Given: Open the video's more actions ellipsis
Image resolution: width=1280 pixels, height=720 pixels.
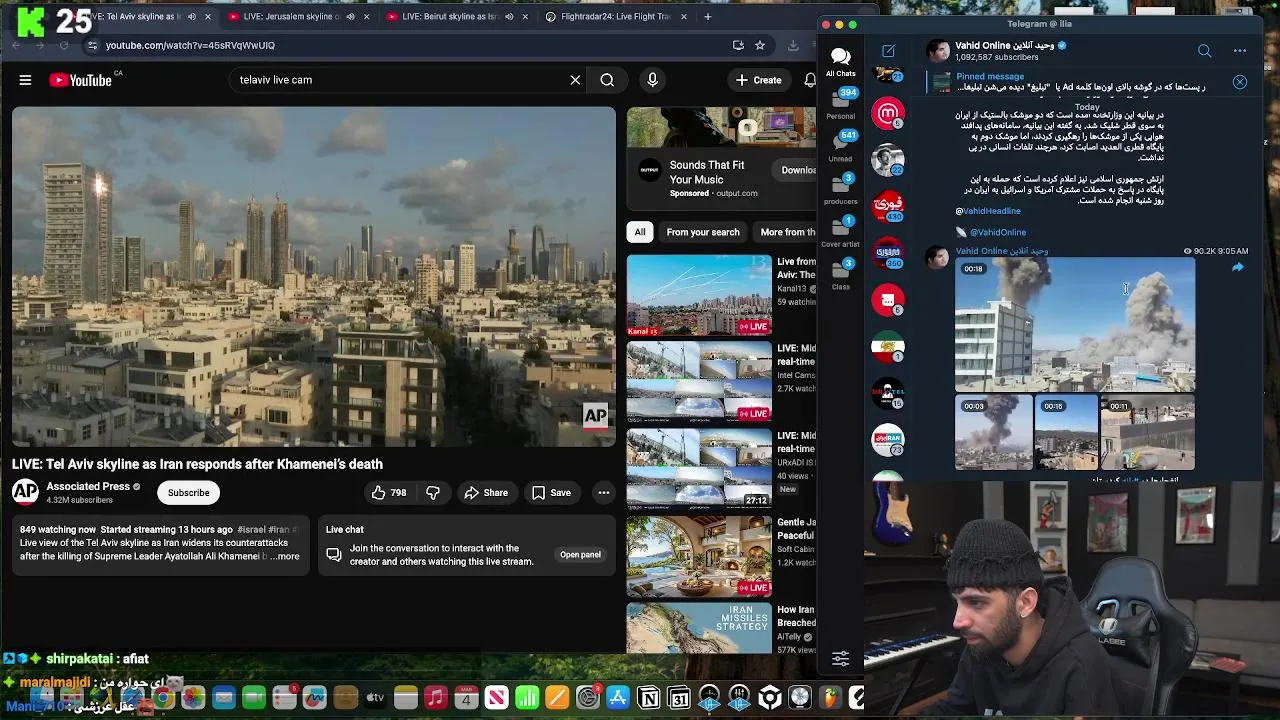Looking at the screenshot, I should pos(603,492).
